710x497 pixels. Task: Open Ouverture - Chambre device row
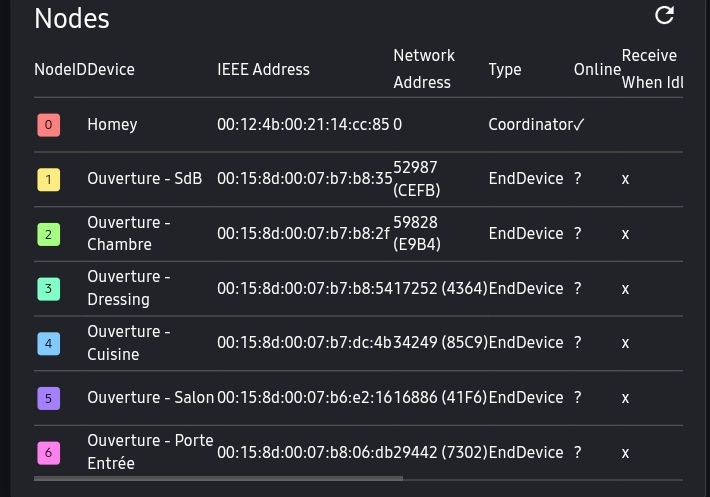(x=128, y=233)
